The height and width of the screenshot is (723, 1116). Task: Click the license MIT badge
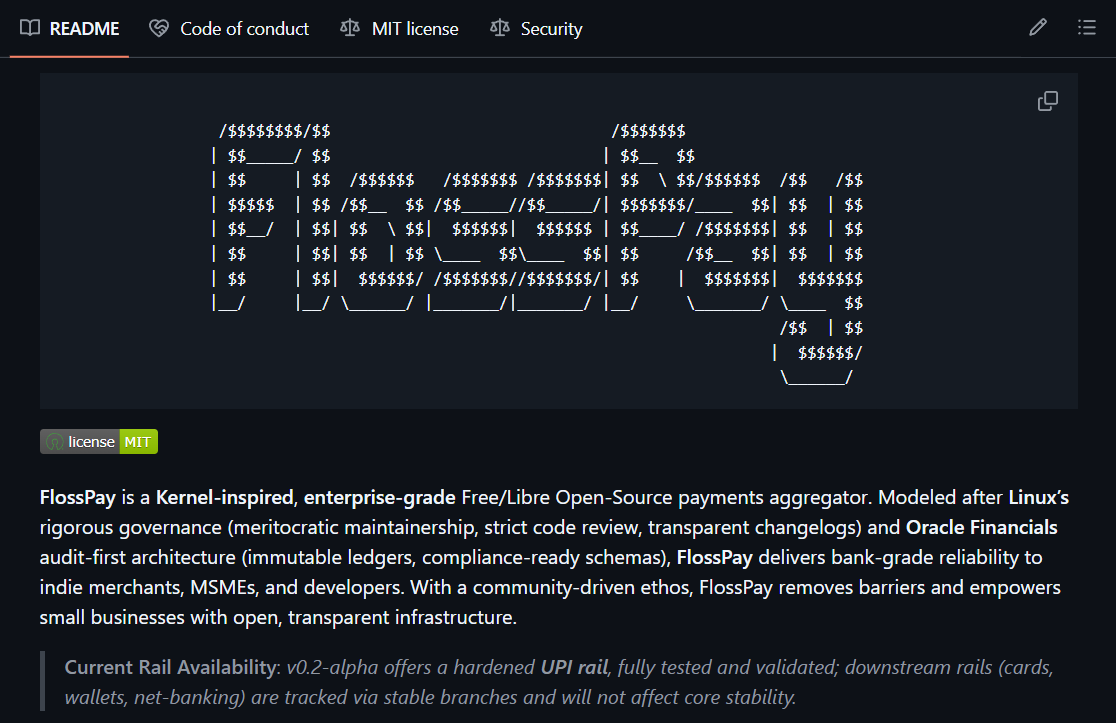(99, 442)
